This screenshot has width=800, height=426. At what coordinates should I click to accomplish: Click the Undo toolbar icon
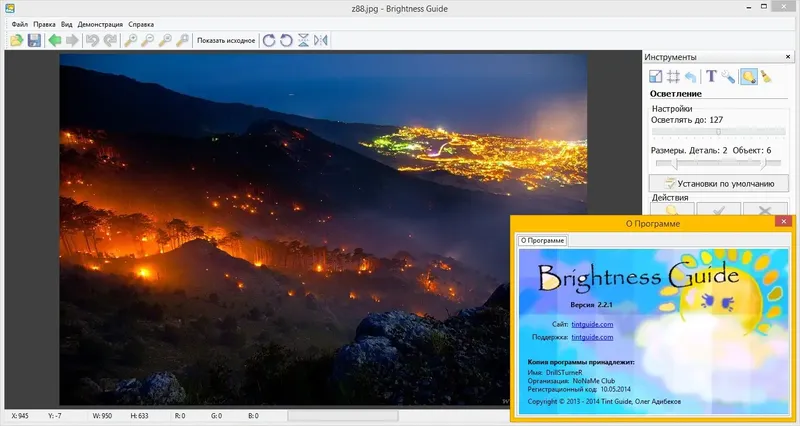coord(92,40)
